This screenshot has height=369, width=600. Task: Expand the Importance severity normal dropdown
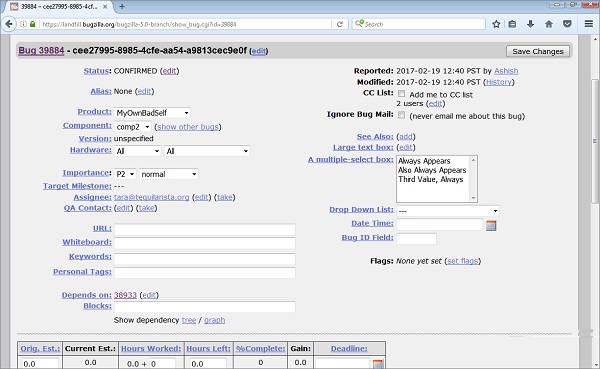pos(169,174)
